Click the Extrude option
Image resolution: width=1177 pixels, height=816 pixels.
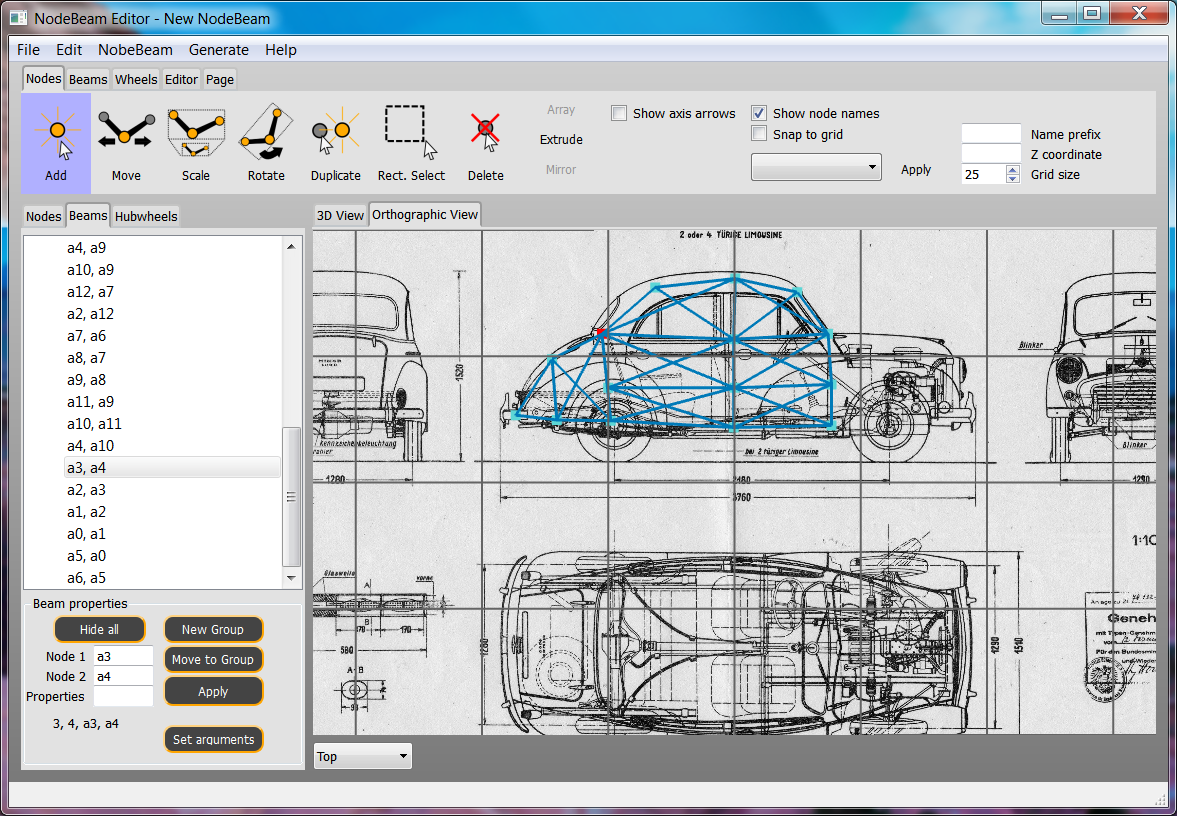point(561,140)
